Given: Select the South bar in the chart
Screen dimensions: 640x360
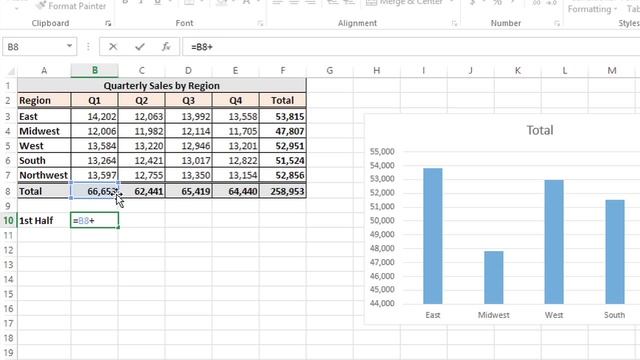Looking at the screenshot, I should pyautogui.click(x=615, y=252).
